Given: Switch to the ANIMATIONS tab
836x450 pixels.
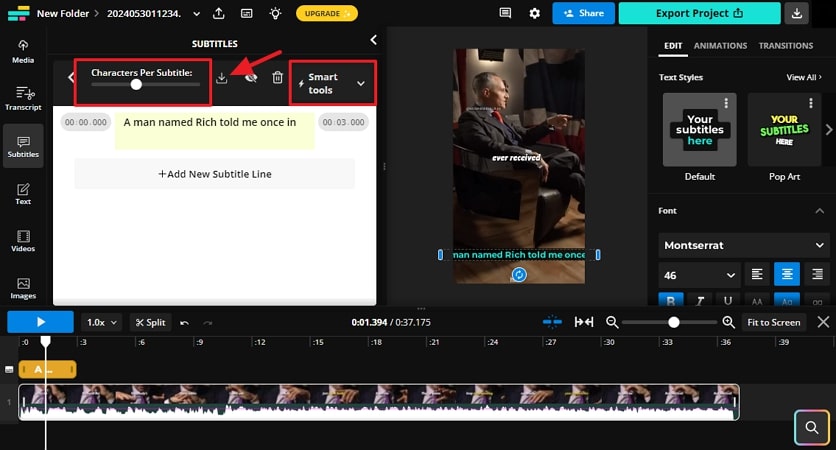Looking at the screenshot, I should pyautogui.click(x=720, y=46).
